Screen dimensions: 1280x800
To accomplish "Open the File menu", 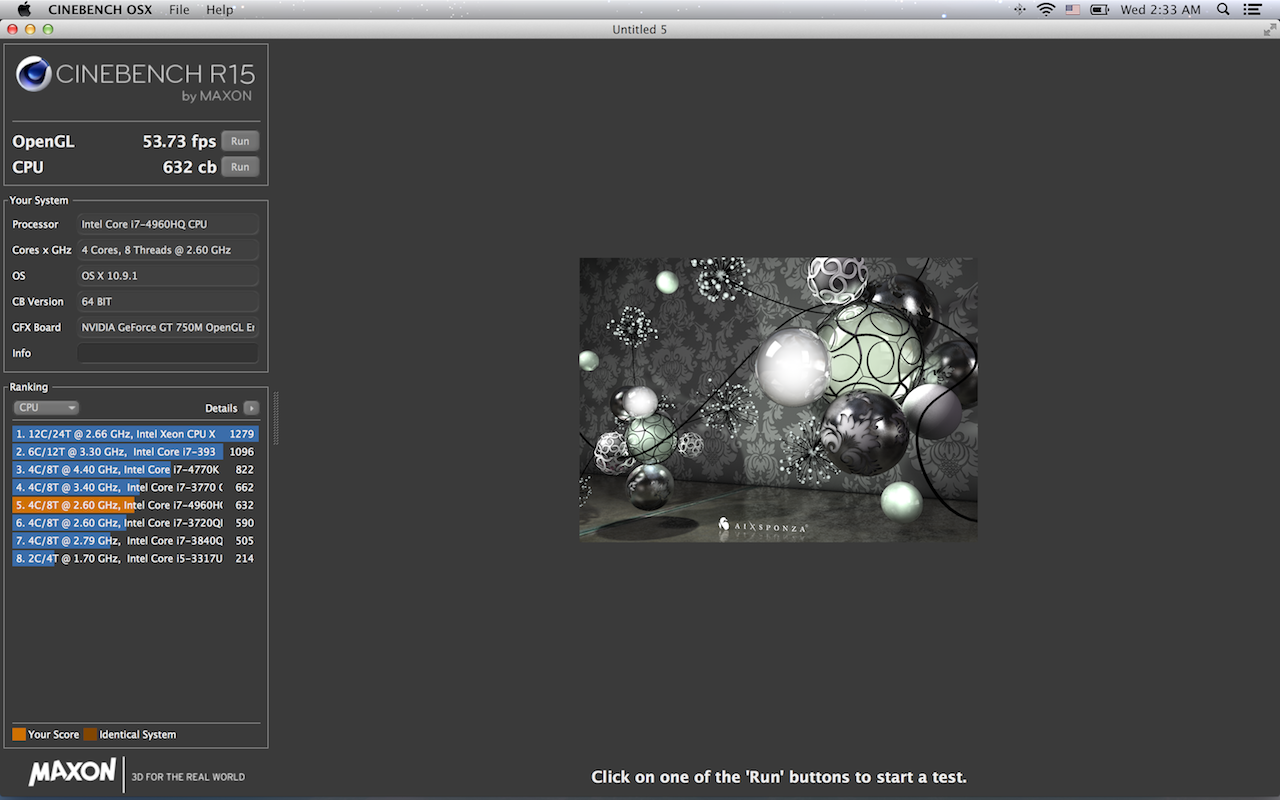I will (179, 9).
